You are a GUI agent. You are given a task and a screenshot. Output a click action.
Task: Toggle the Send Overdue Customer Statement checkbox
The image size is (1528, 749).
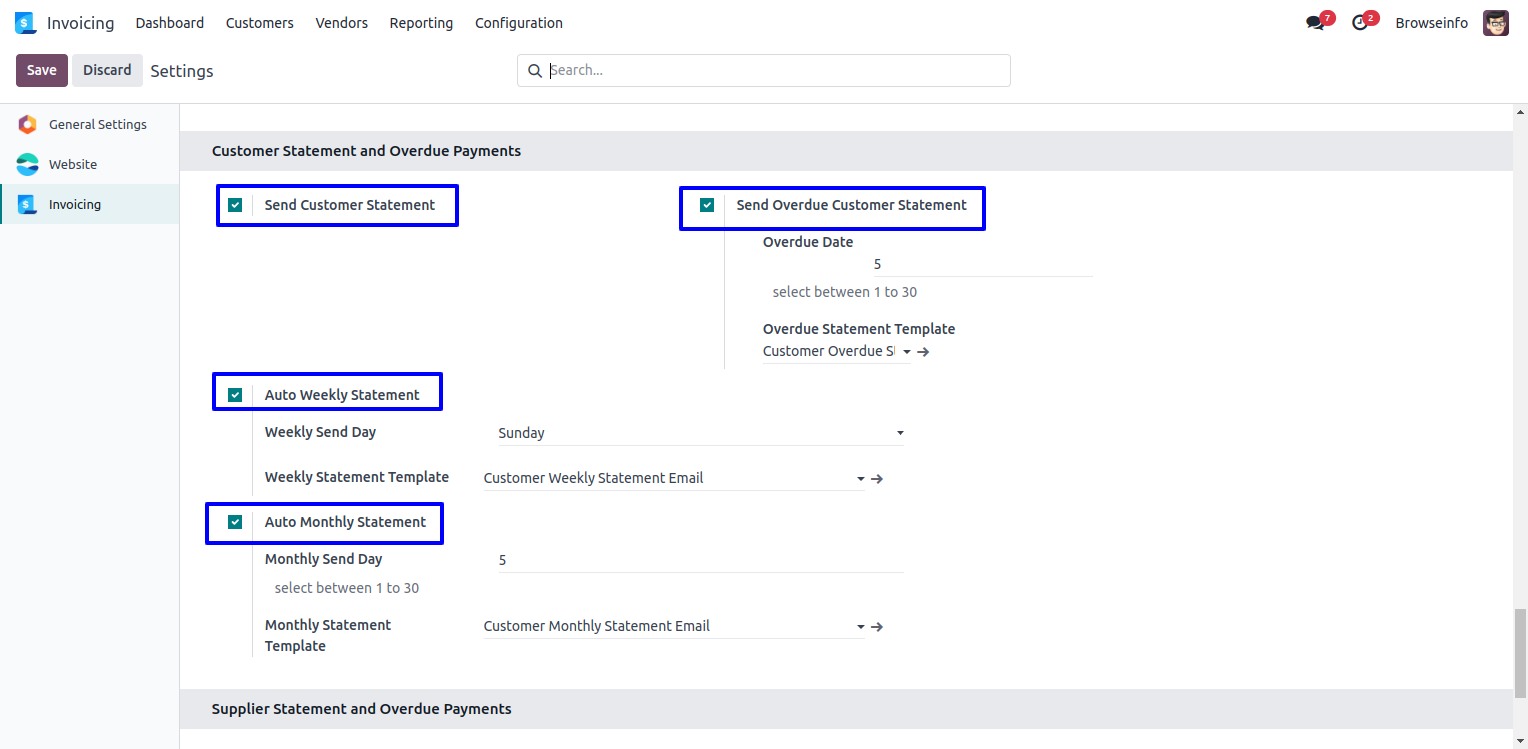(x=707, y=205)
